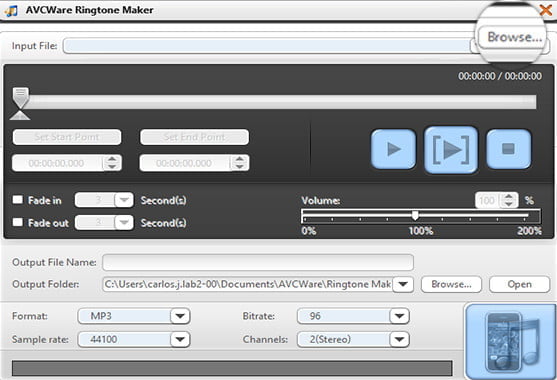Open the output folder with Open button

click(519, 284)
